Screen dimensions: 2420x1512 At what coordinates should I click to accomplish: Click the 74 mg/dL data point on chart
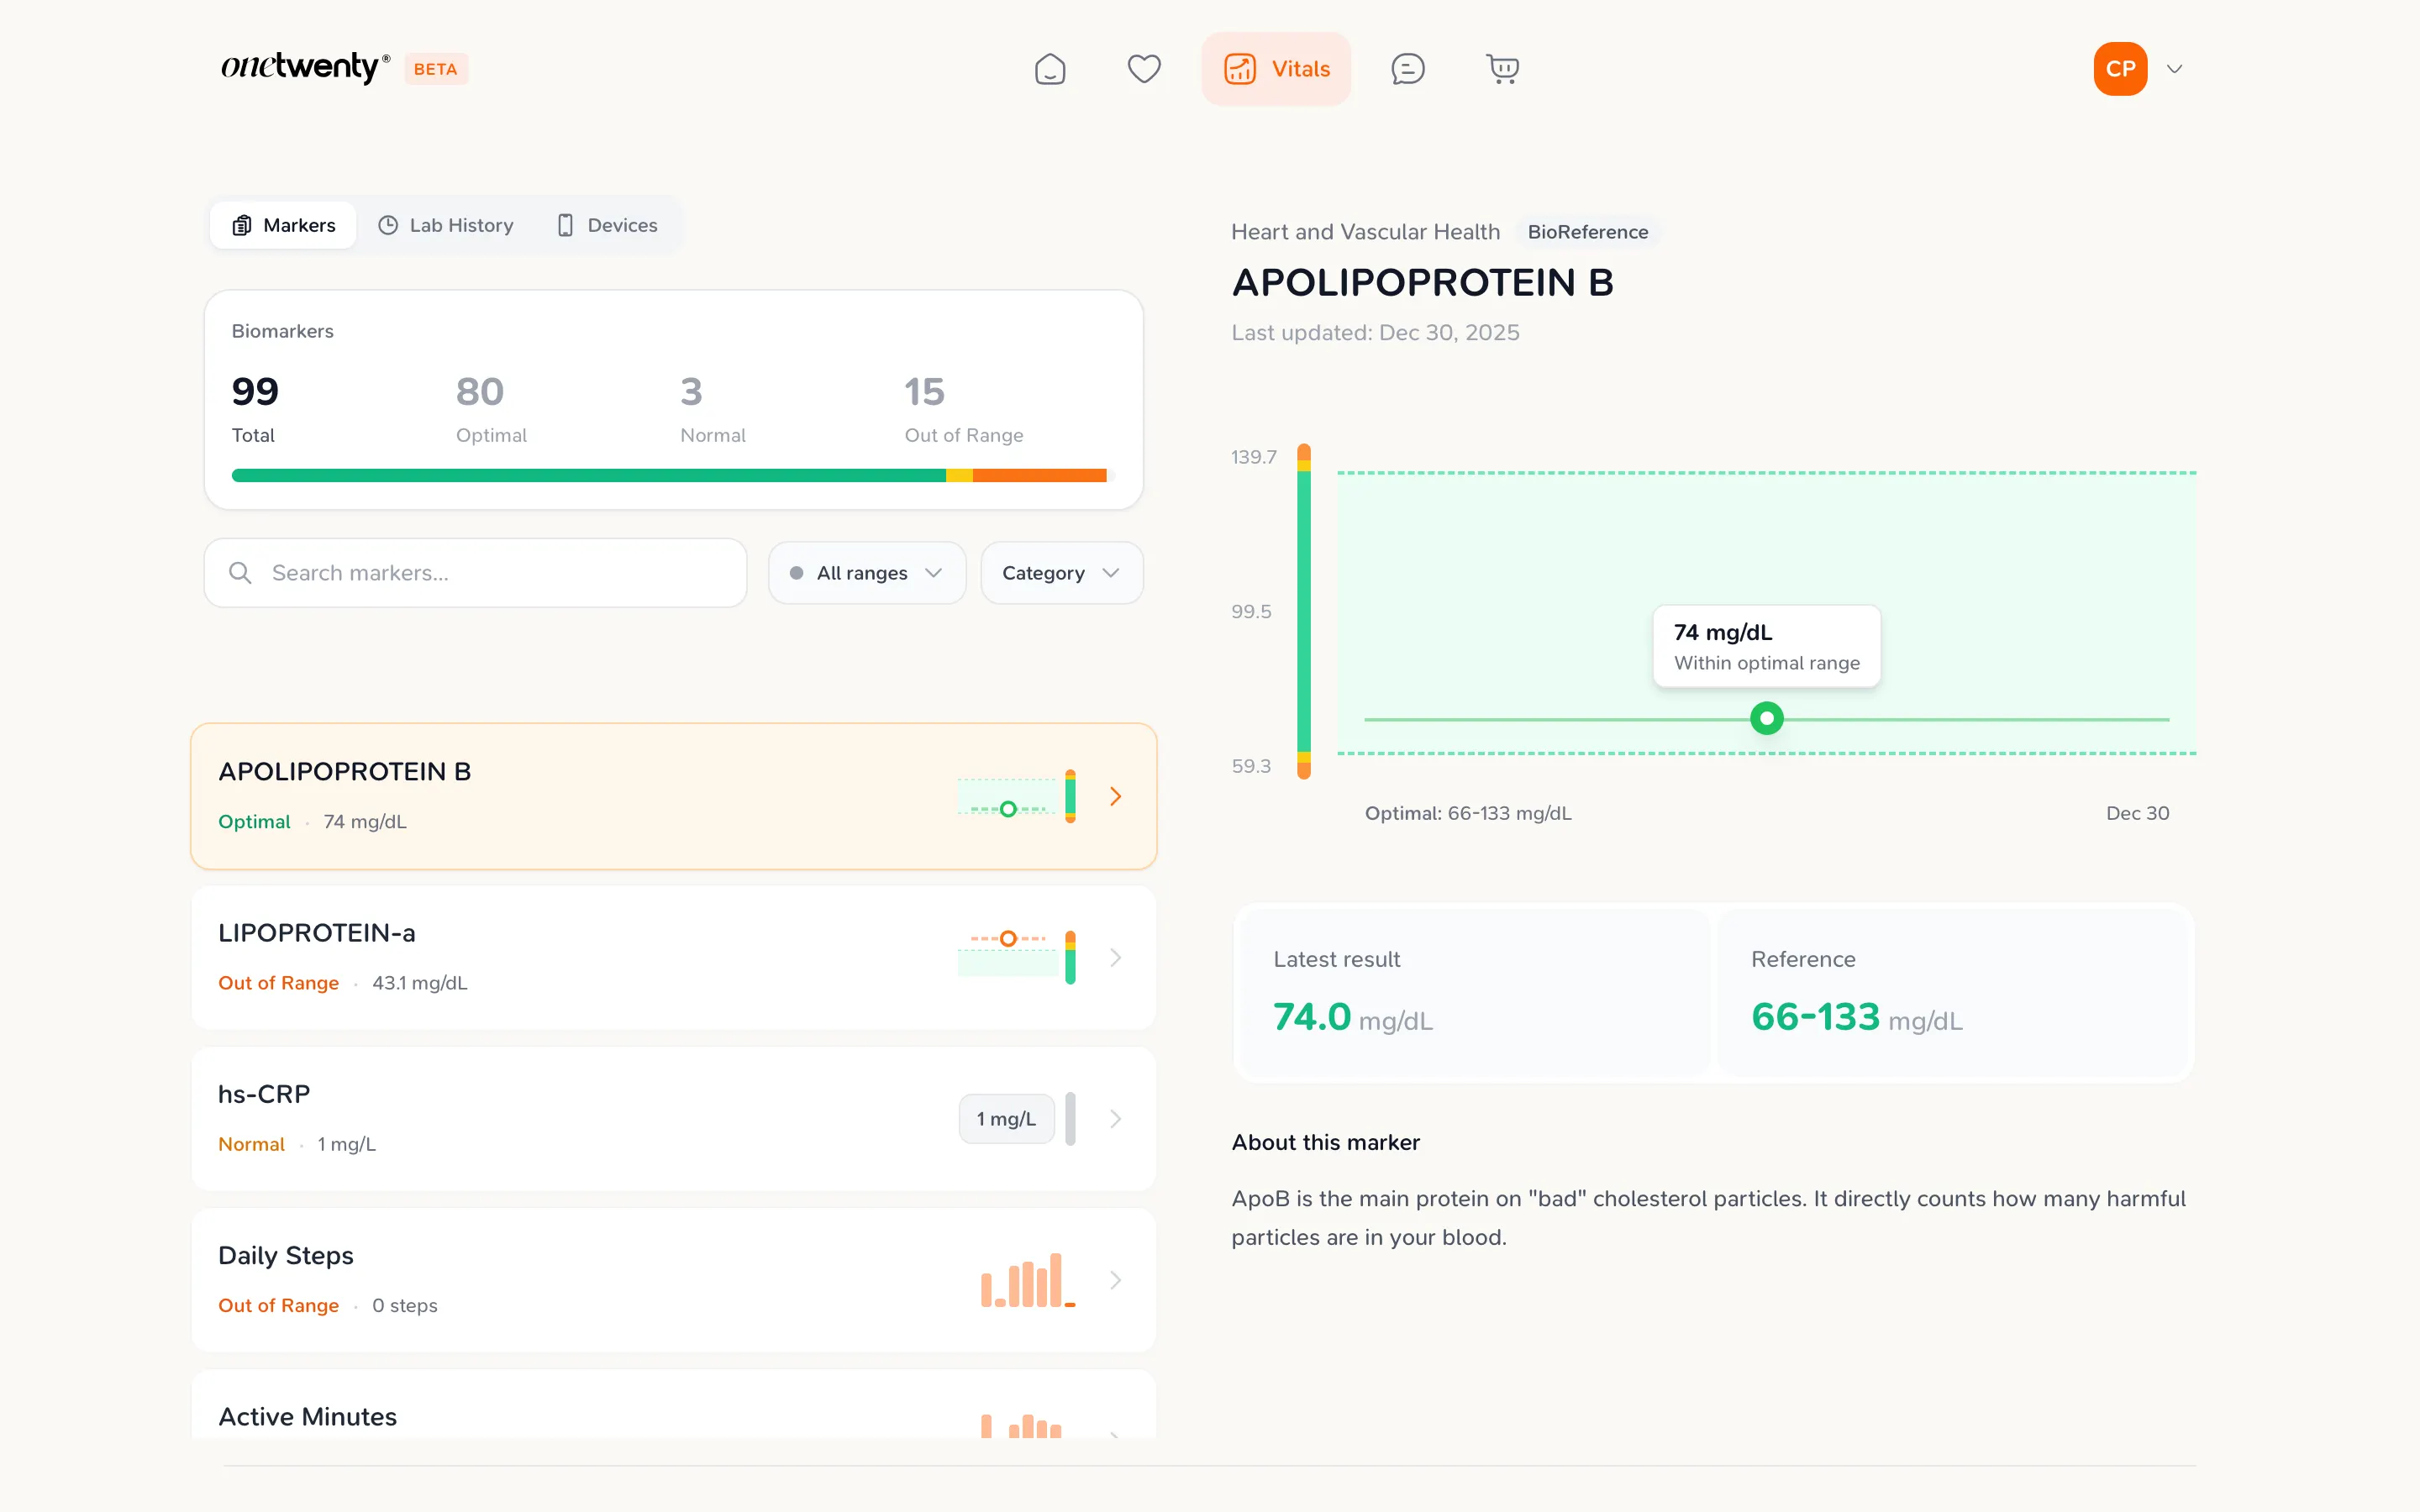click(x=1767, y=718)
